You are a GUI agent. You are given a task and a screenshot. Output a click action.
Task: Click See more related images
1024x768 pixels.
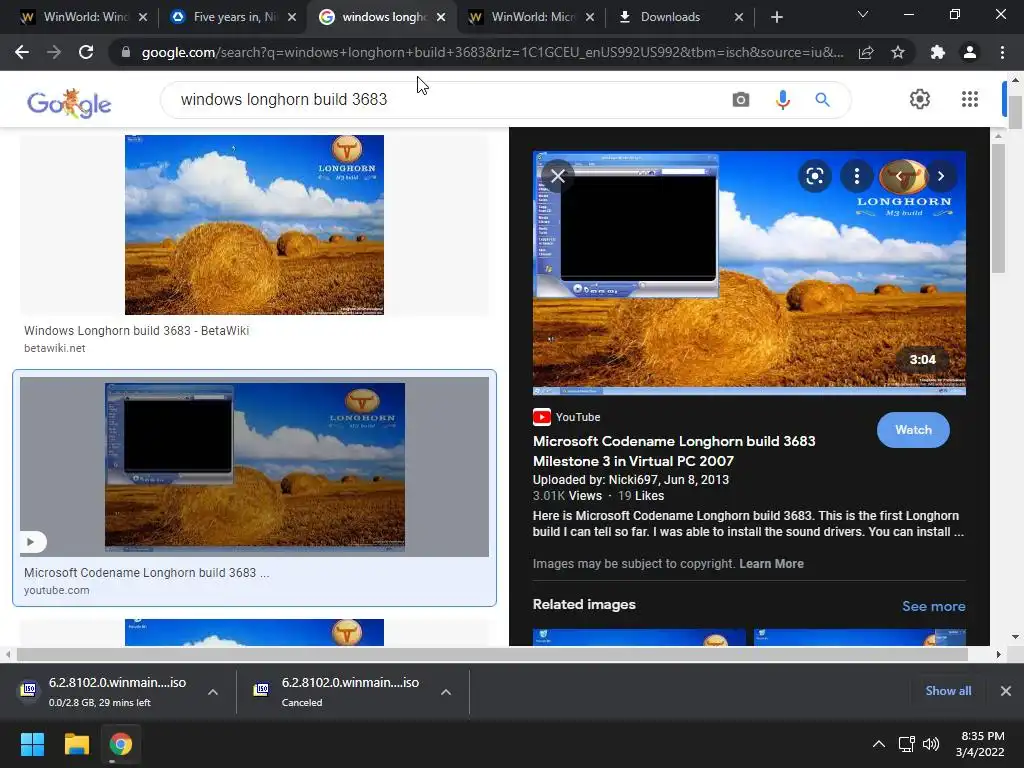coord(933,606)
